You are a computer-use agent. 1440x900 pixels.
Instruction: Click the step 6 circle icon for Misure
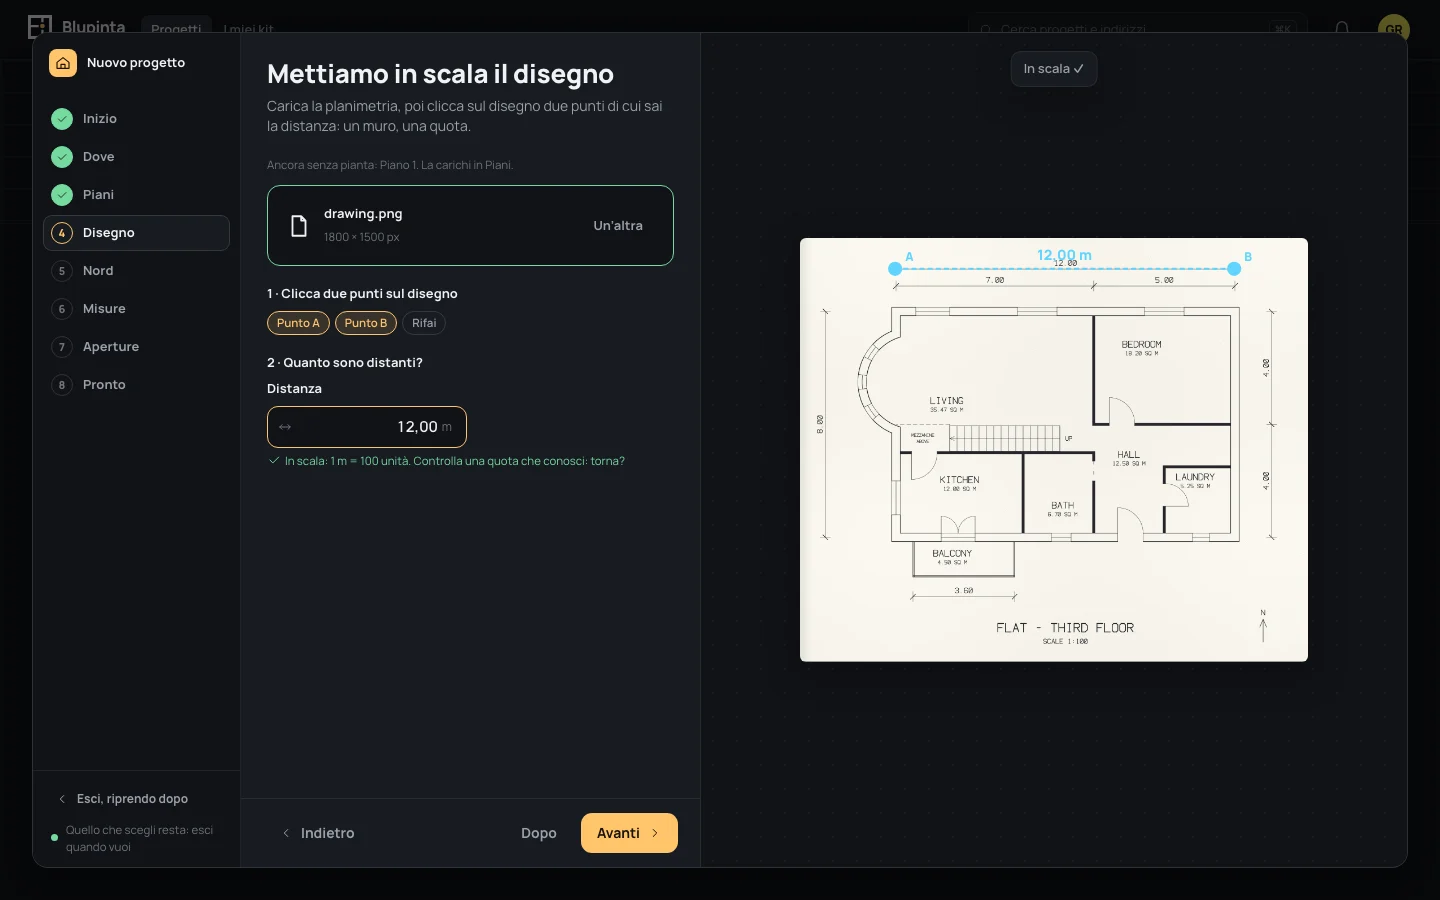62,309
